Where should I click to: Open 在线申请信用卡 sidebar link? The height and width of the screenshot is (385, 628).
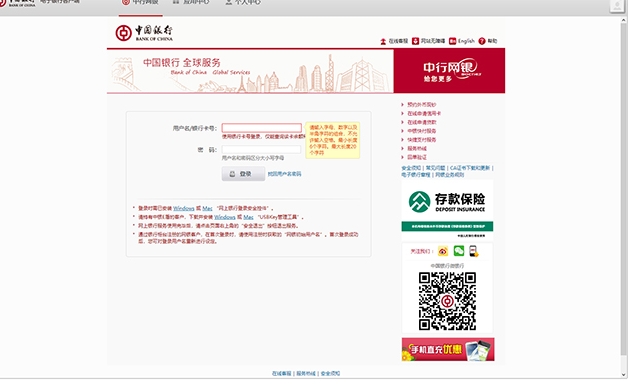(x=424, y=113)
